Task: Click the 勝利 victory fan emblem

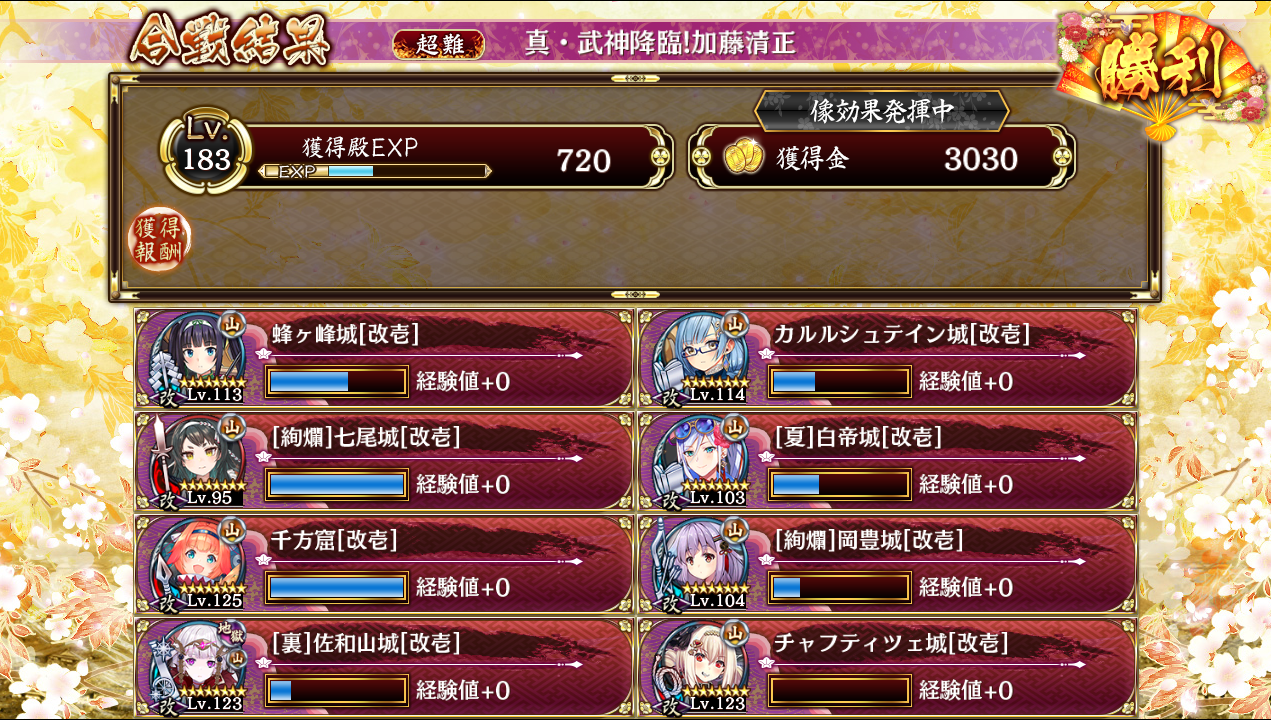Action: pyautogui.click(x=1160, y=72)
